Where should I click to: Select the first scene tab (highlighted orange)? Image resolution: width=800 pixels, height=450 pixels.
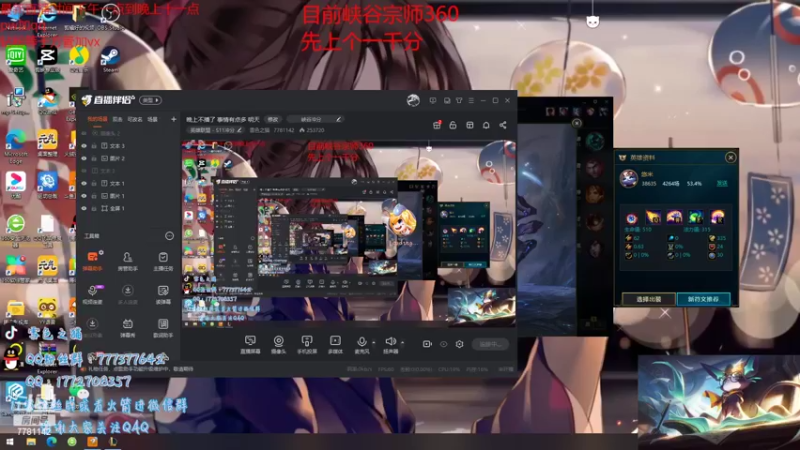pos(97,119)
